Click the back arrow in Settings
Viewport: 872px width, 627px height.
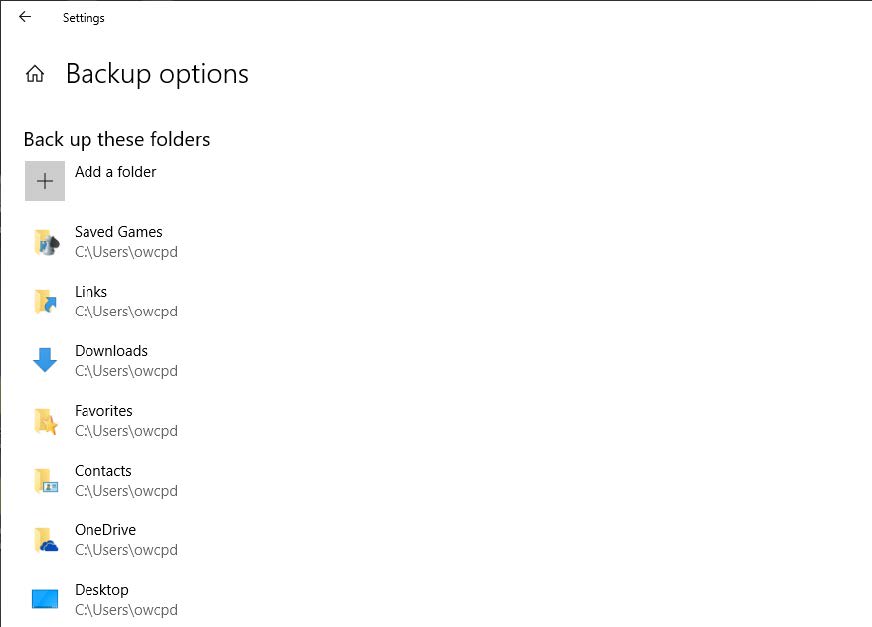click(x=25, y=17)
